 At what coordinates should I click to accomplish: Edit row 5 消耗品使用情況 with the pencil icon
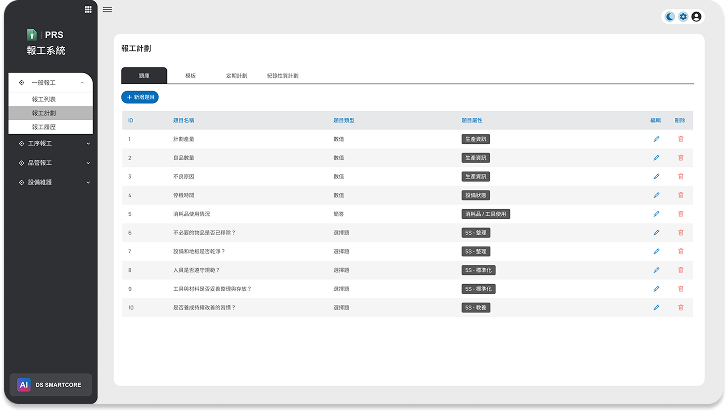point(656,213)
